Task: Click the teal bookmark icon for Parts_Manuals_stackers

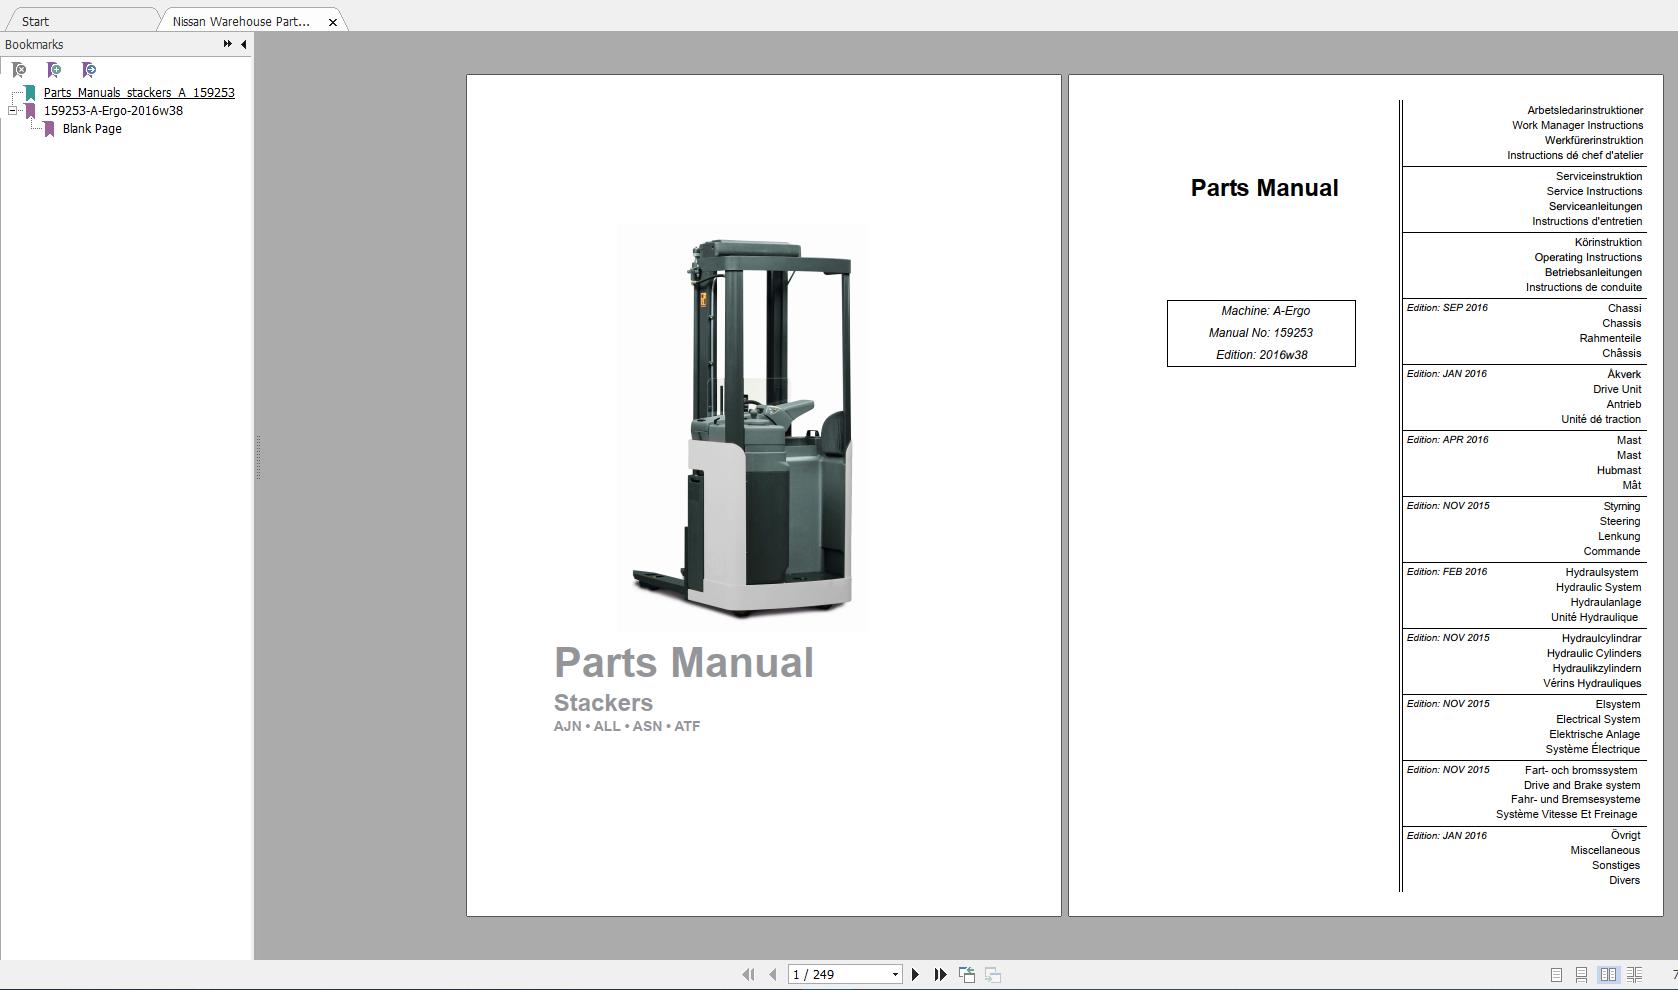Action: click(30, 93)
